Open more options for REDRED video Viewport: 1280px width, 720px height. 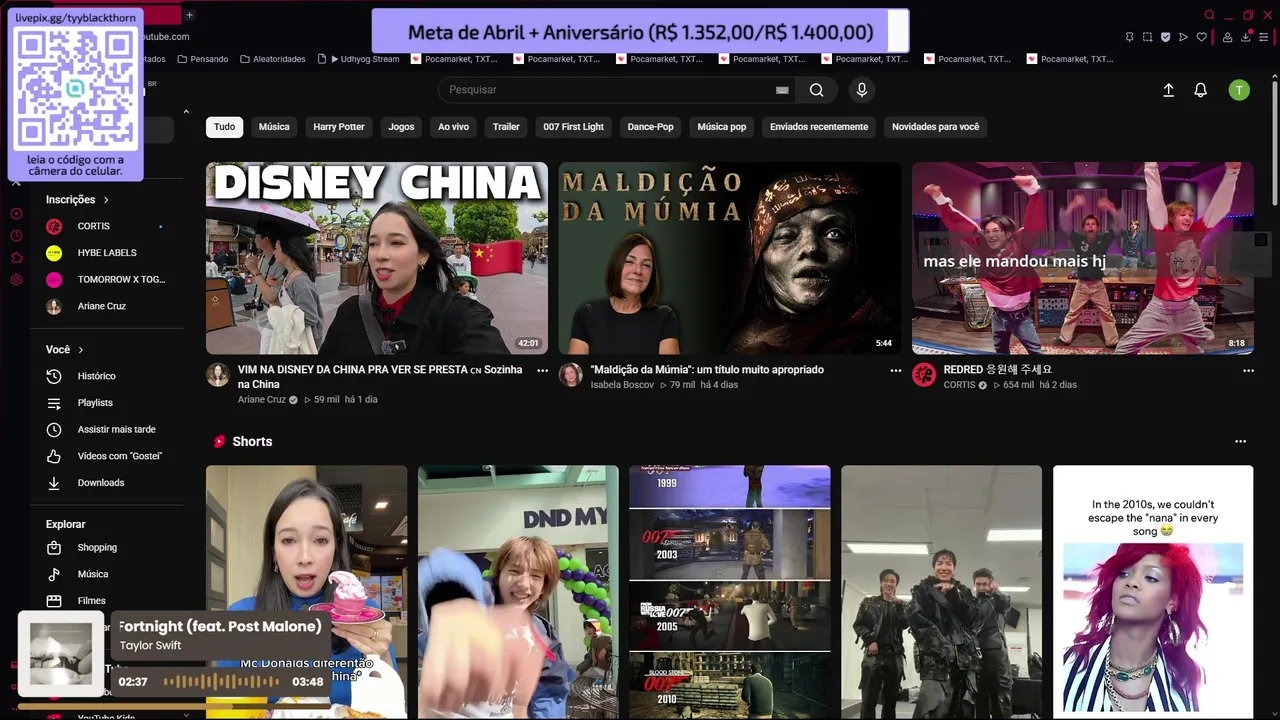coord(1248,370)
